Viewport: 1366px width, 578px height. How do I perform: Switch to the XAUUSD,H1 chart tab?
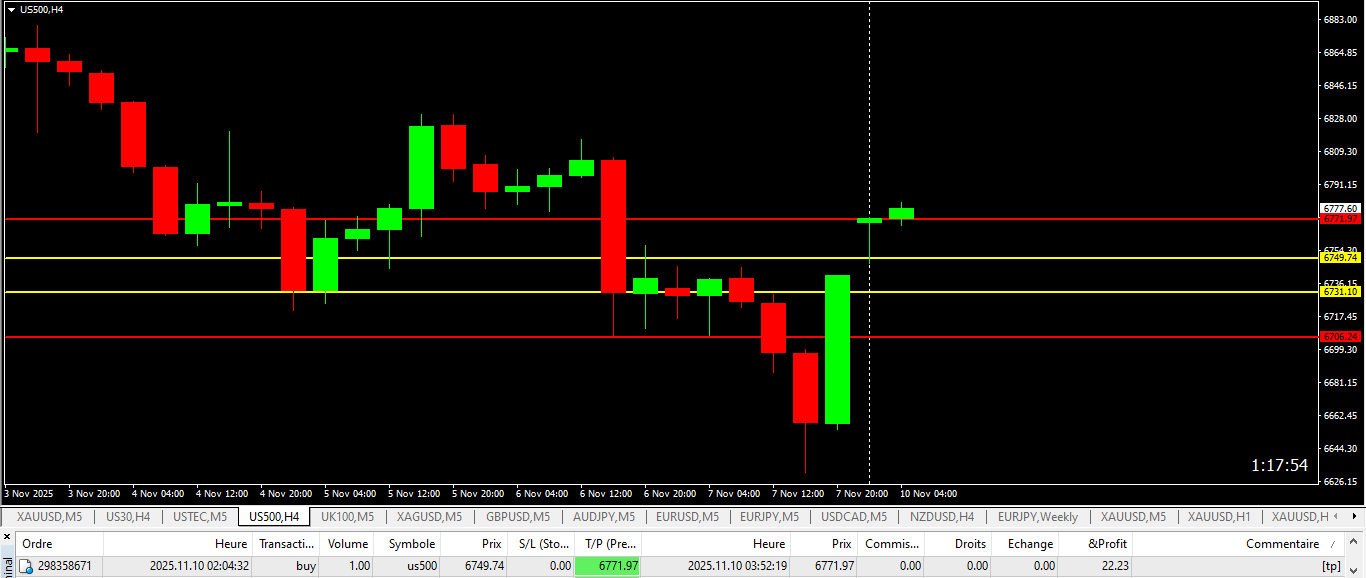click(x=1221, y=517)
